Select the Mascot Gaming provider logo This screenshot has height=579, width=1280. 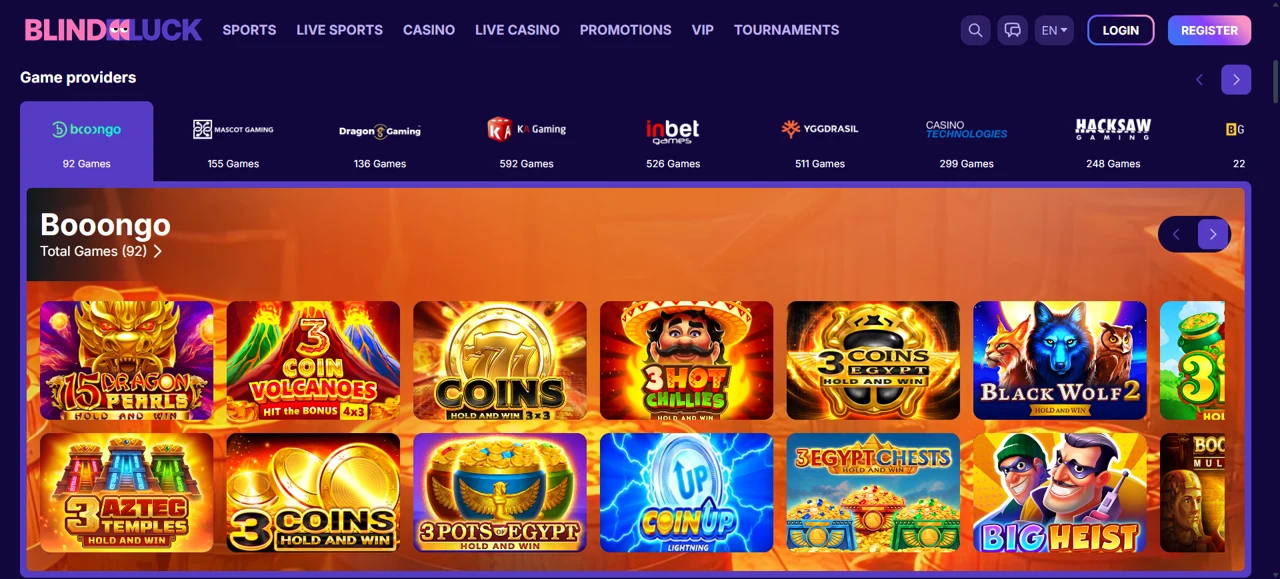pyautogui.click(x=233, y=129)
